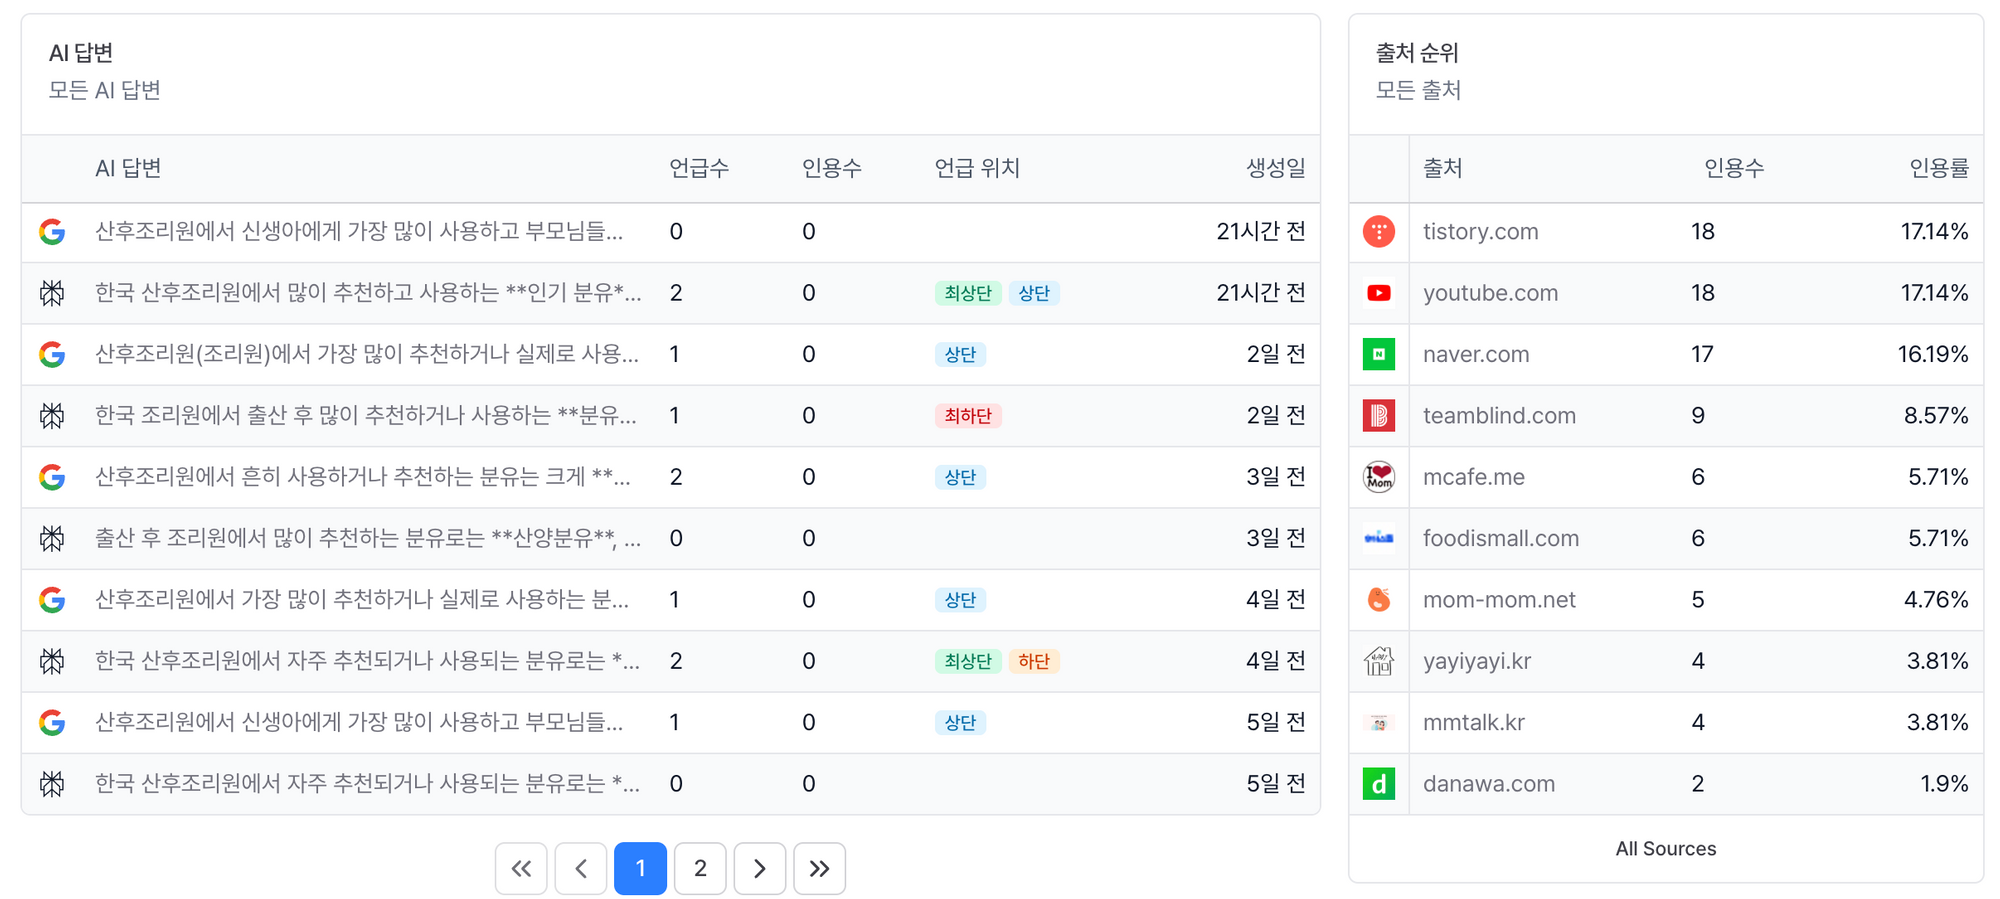Click the YouTube source icon

point(1378,293)
